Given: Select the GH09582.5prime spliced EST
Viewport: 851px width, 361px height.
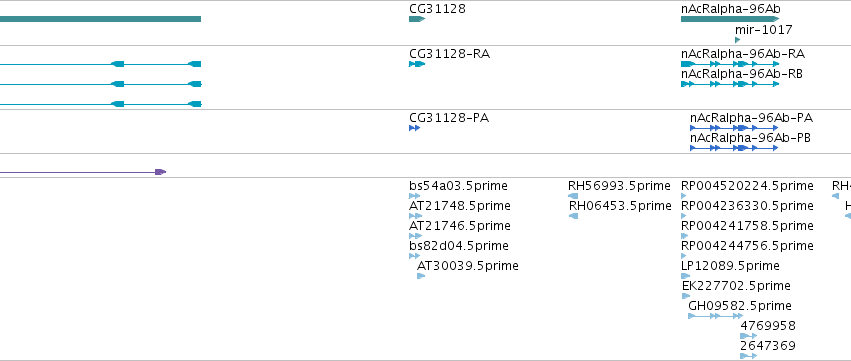Looking at the screenshot, I should coord(716,316).
